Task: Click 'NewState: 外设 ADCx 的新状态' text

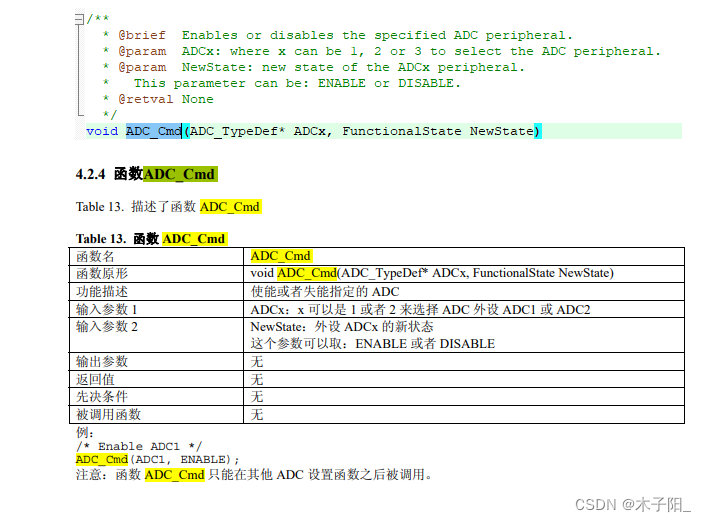Action: (x=342, y=327)
